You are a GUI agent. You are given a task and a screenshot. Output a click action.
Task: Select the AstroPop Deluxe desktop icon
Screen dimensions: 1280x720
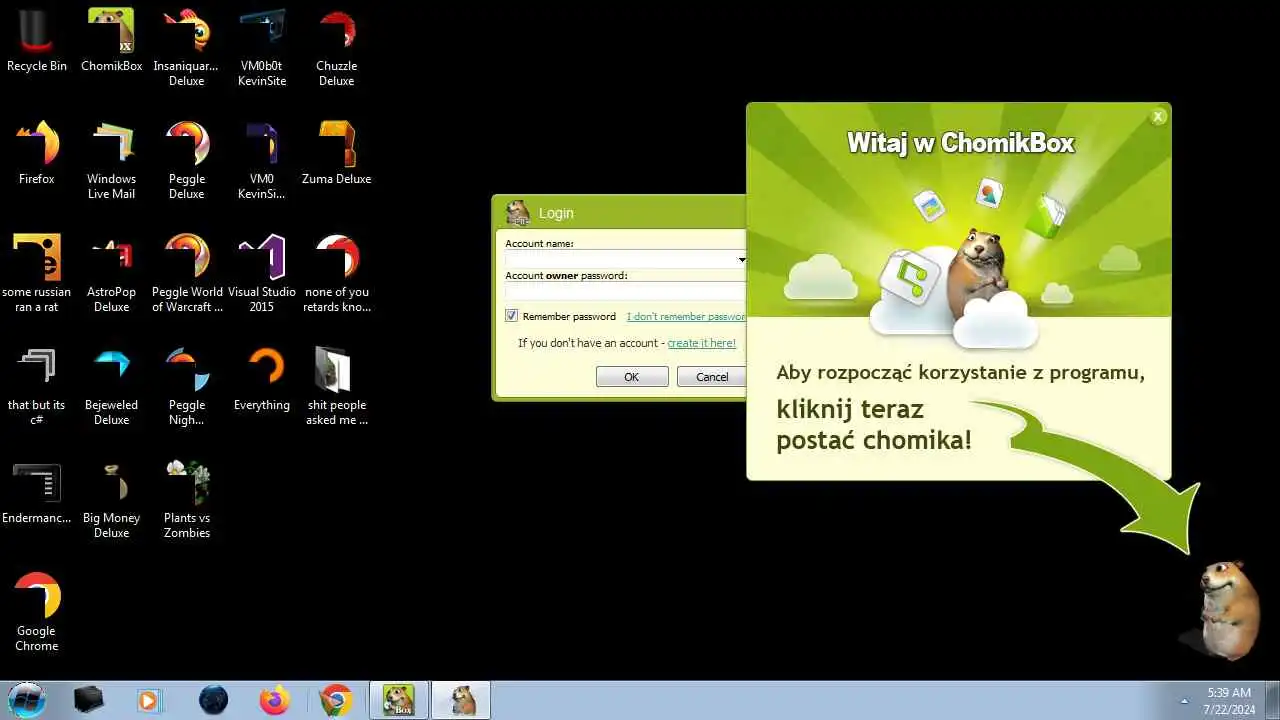[111, 275]
